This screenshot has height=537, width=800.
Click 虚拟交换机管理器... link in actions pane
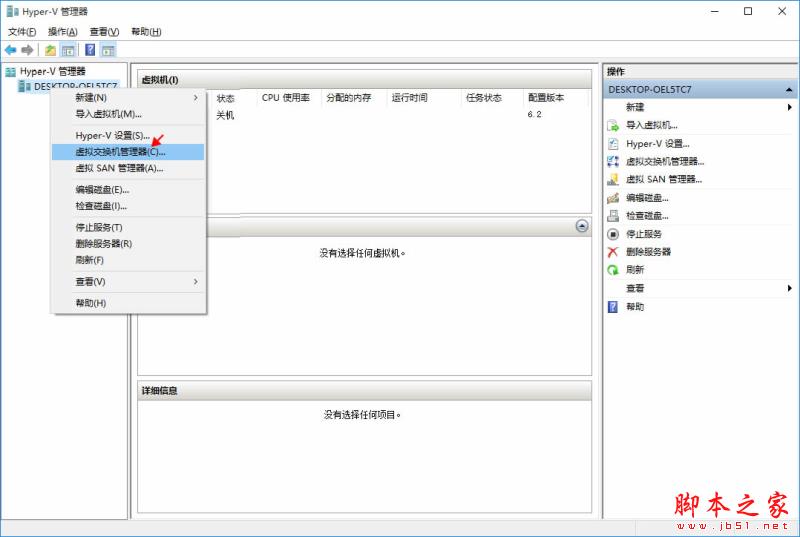[x=665, y=162]
